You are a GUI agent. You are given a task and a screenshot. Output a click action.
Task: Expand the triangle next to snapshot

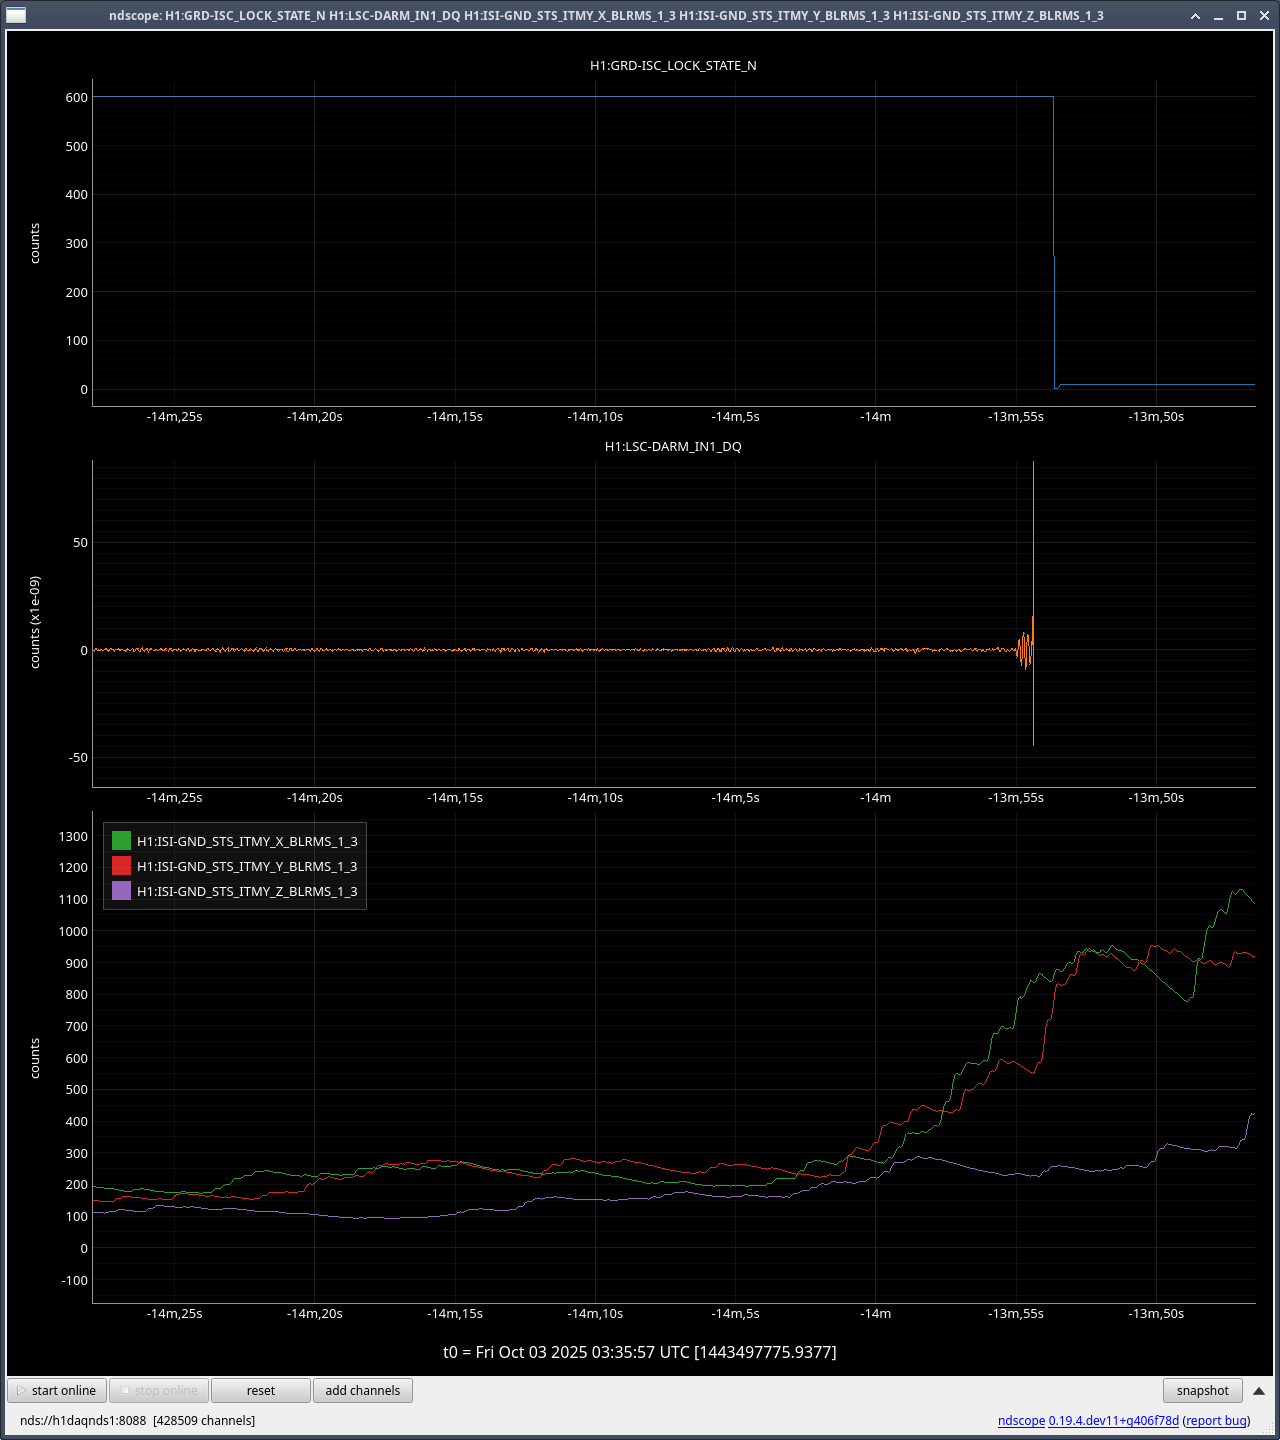click(x=1259, y=1390)
